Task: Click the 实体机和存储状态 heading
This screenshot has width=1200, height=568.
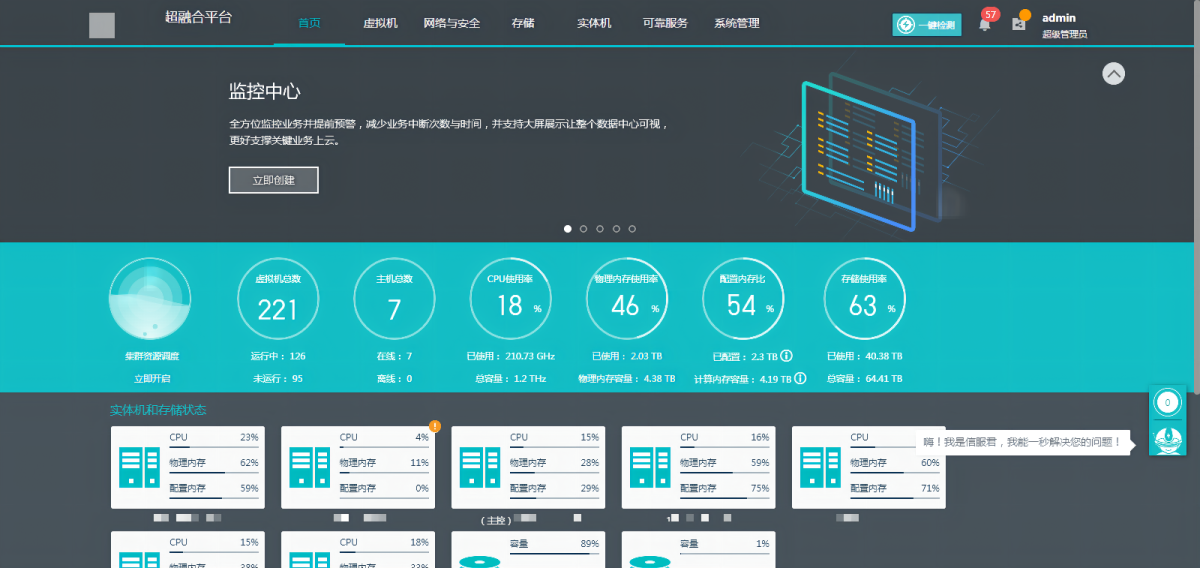Action: click(158, 410)
